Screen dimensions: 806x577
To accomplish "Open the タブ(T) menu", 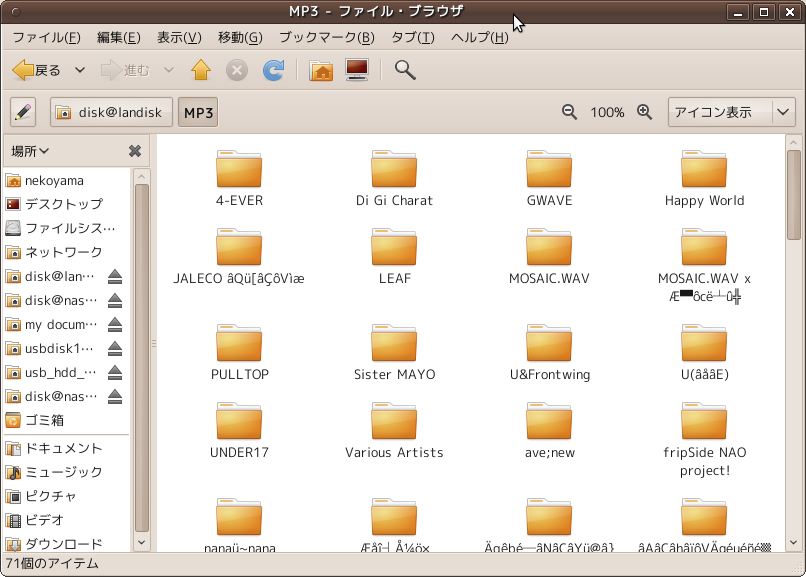I will tap(413, 38).
